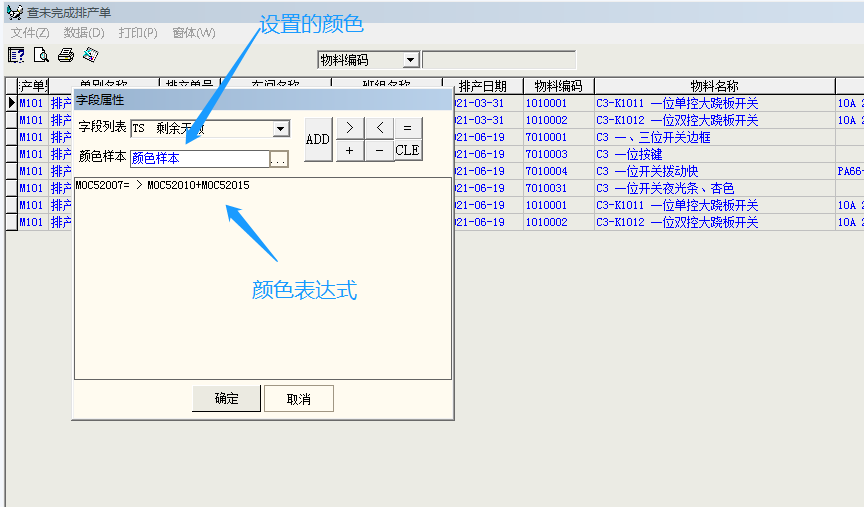Expand the 字段列表 field dropdown
864x507 pixels.
coord(281,129)
